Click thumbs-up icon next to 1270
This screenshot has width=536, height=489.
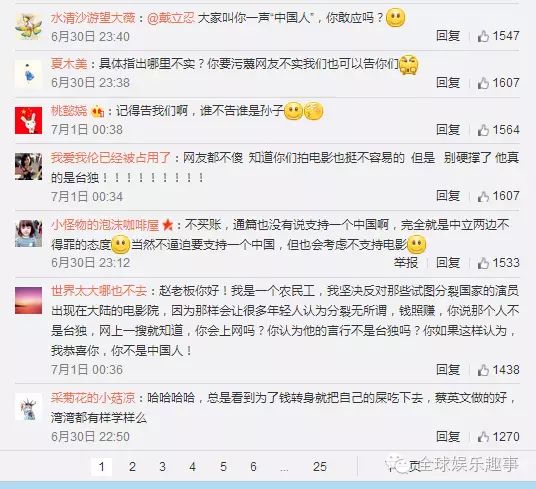coord(483,437)
